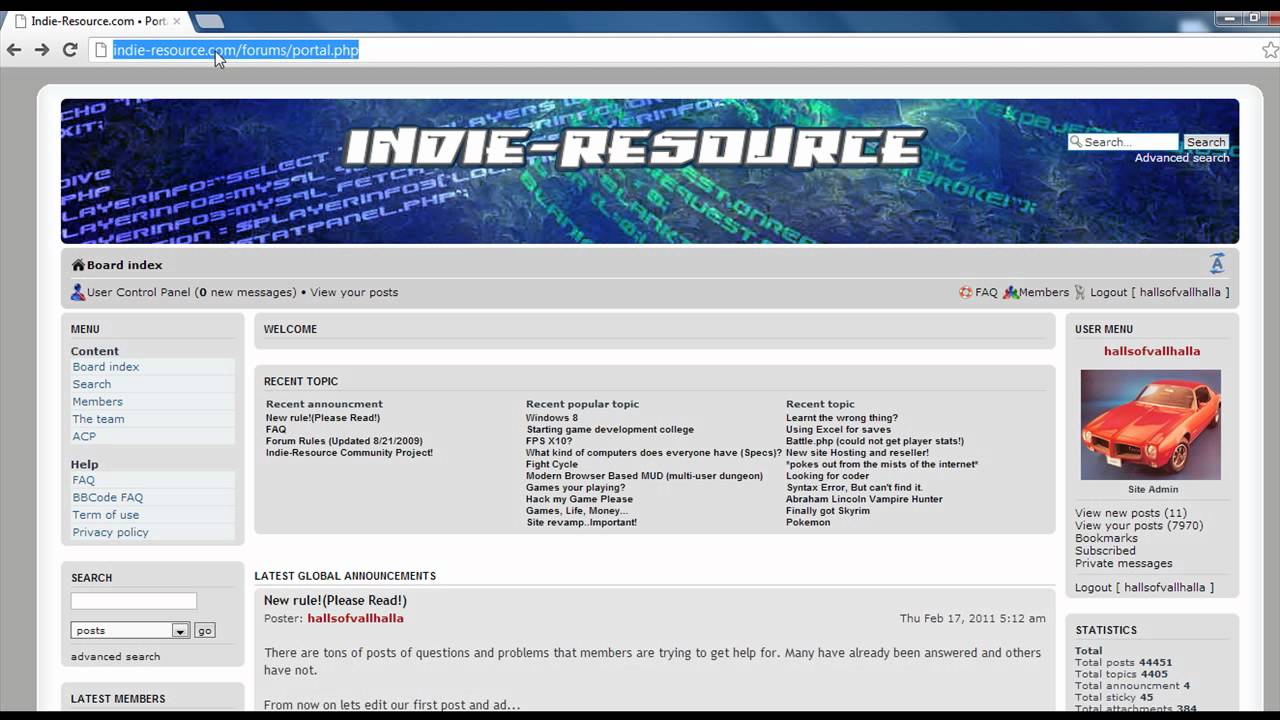
Task: Open Abraham Lincoln Vampire Hunter topic
Action: (x=864, y=499)
